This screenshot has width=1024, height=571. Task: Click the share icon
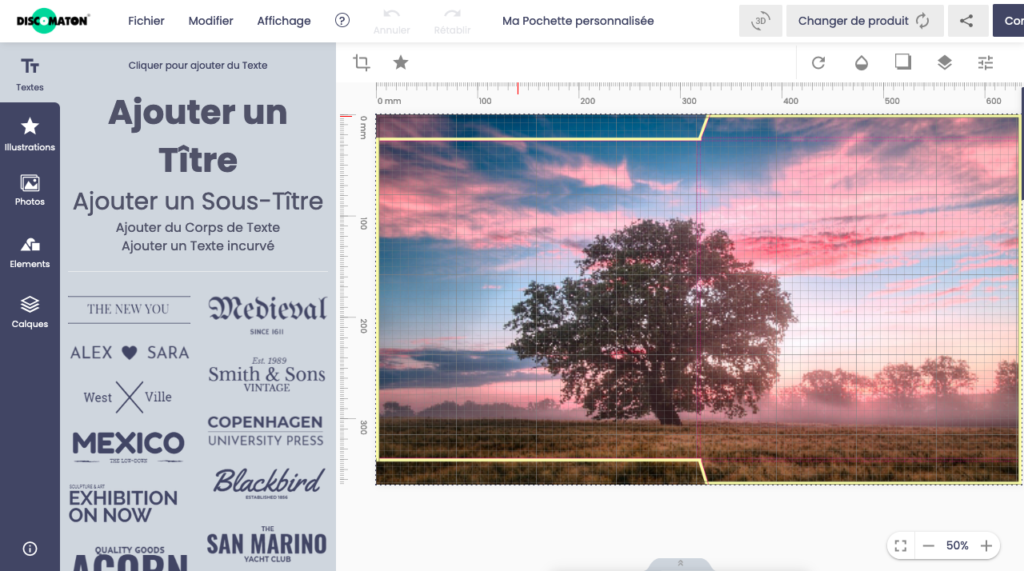[967, 21]
